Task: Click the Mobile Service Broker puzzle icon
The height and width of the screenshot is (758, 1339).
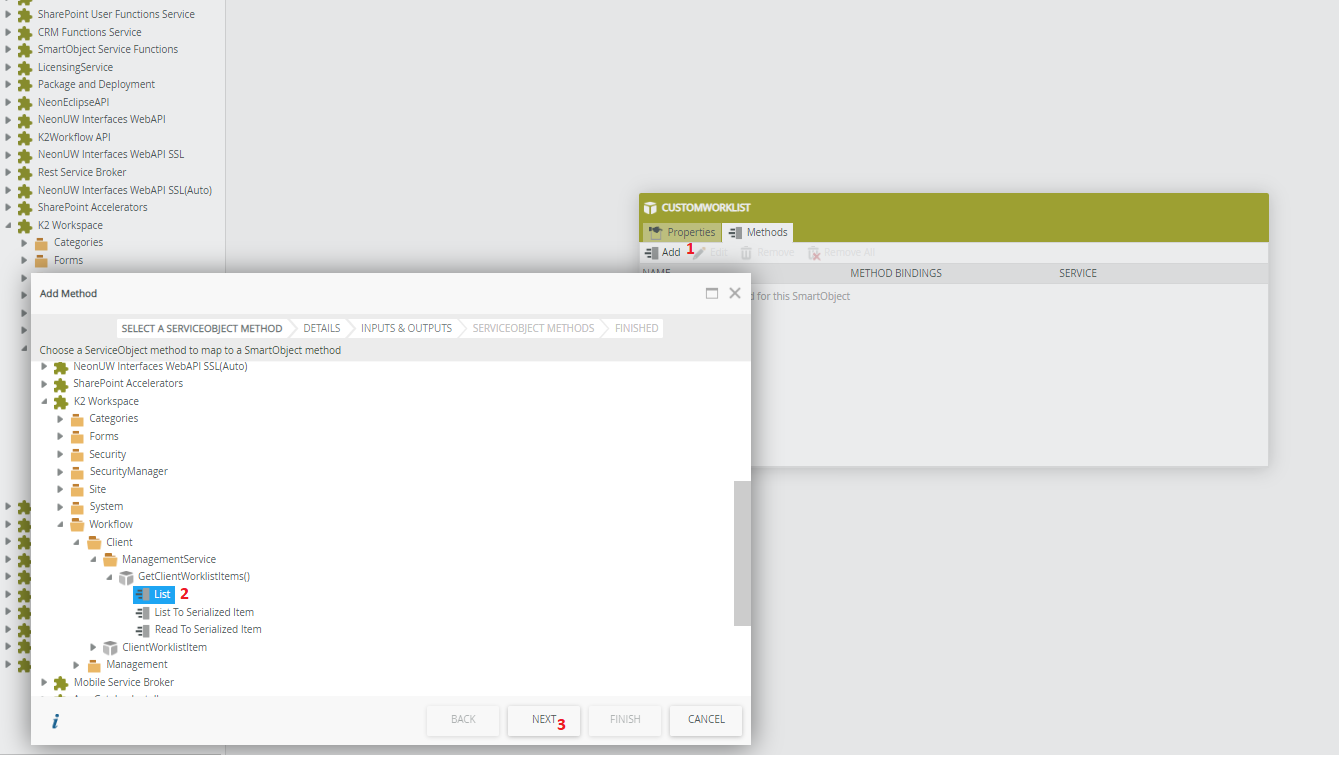Action: 61,683
